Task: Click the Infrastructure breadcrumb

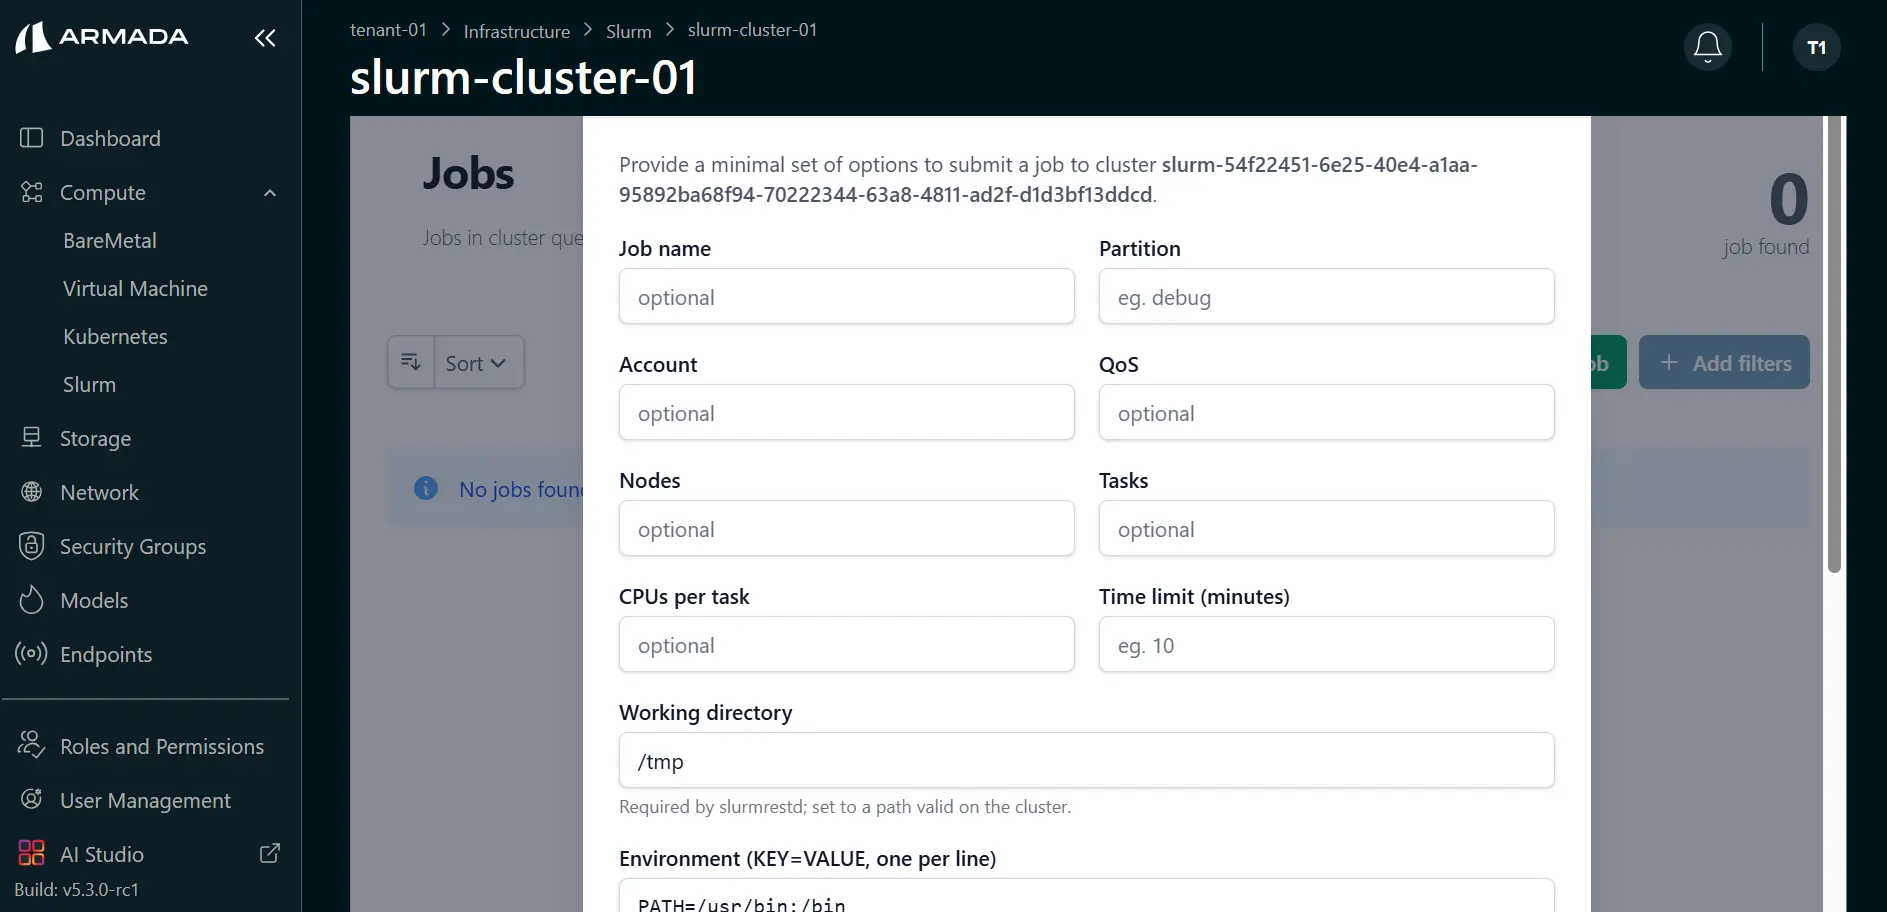Action: point(517,31)
